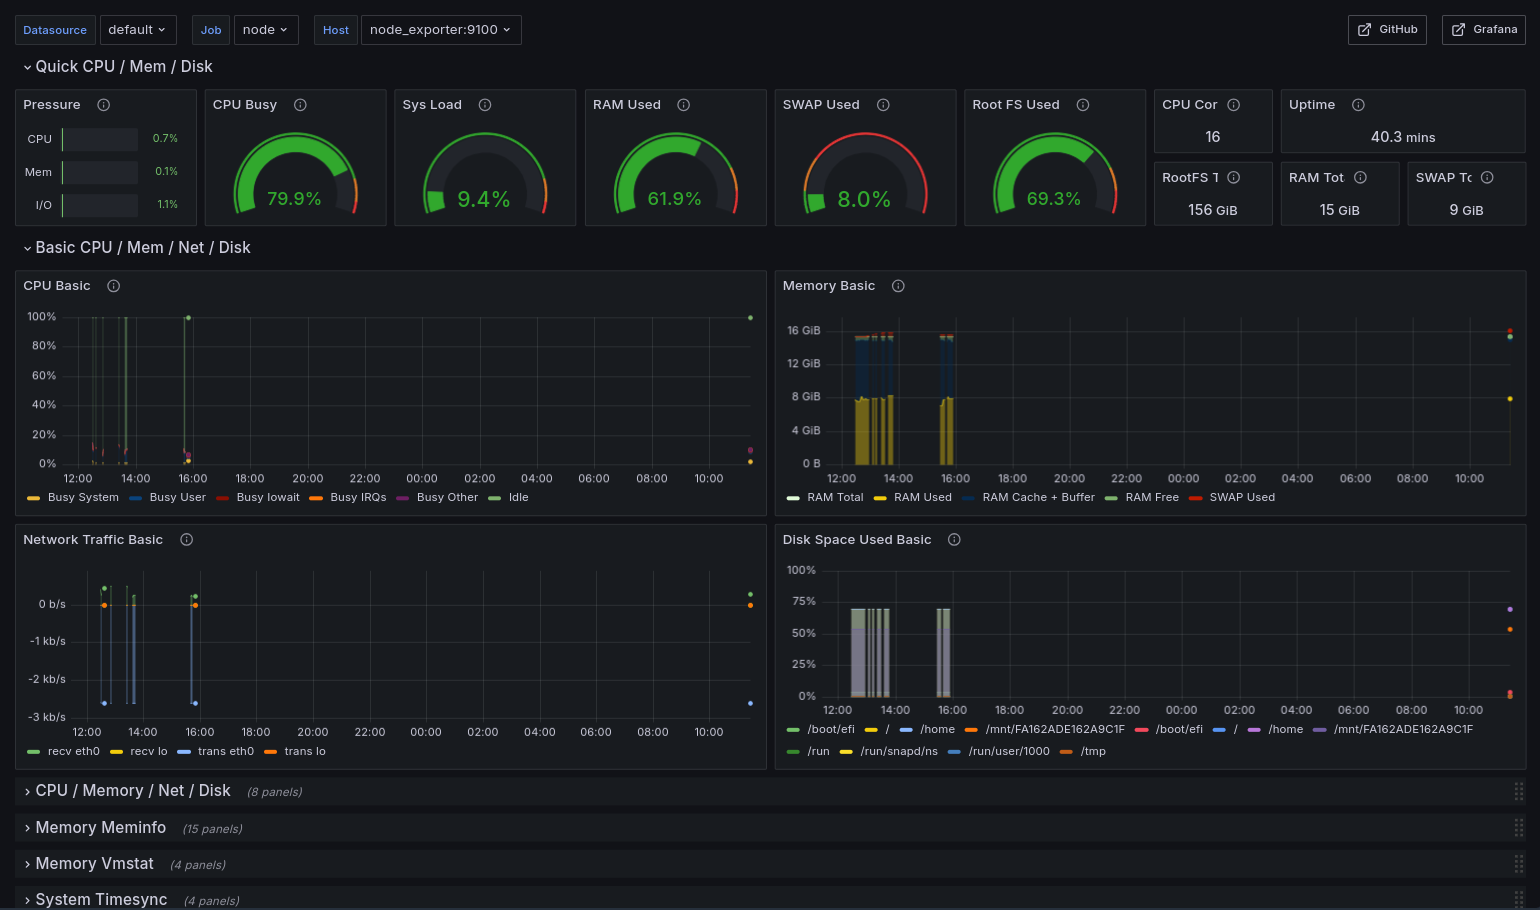Open the Host node_exporter:9100 dropdown
Viewport: 1540px width, 910px height.
pos(441,30)
